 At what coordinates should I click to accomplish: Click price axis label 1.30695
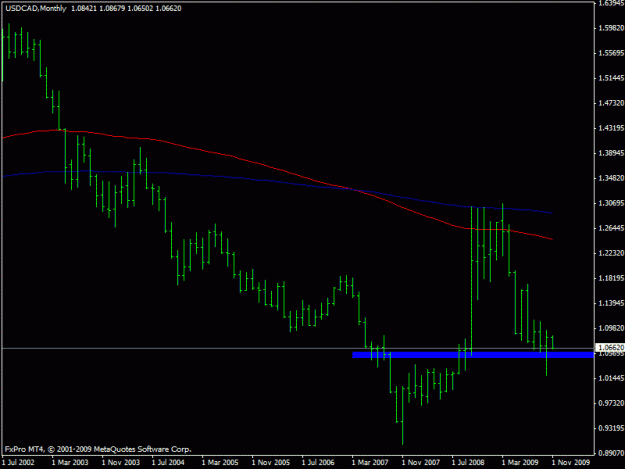click(611, 204)
